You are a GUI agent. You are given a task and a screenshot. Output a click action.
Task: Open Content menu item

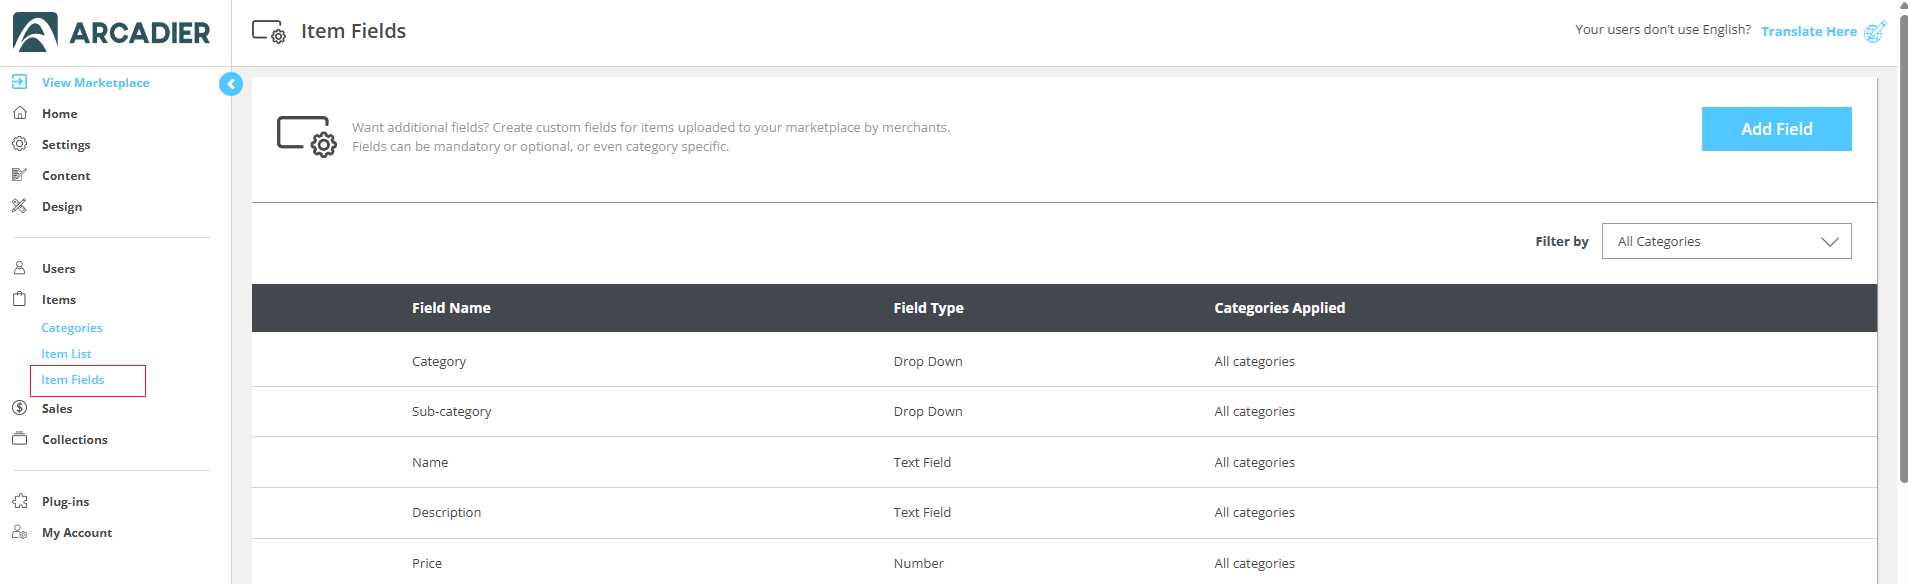coord(66,176)
